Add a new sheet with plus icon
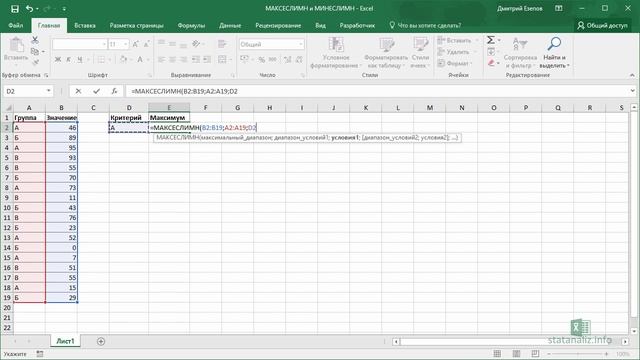640x360 pixels. 101,341
